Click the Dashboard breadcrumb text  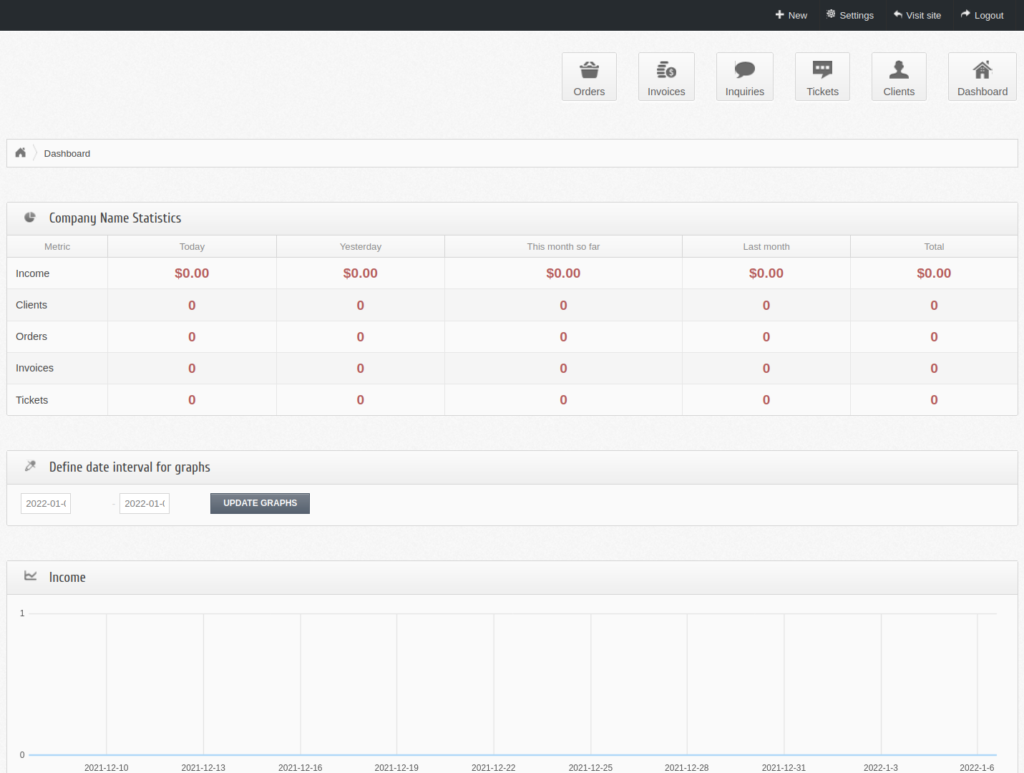[x=67, y=153]
